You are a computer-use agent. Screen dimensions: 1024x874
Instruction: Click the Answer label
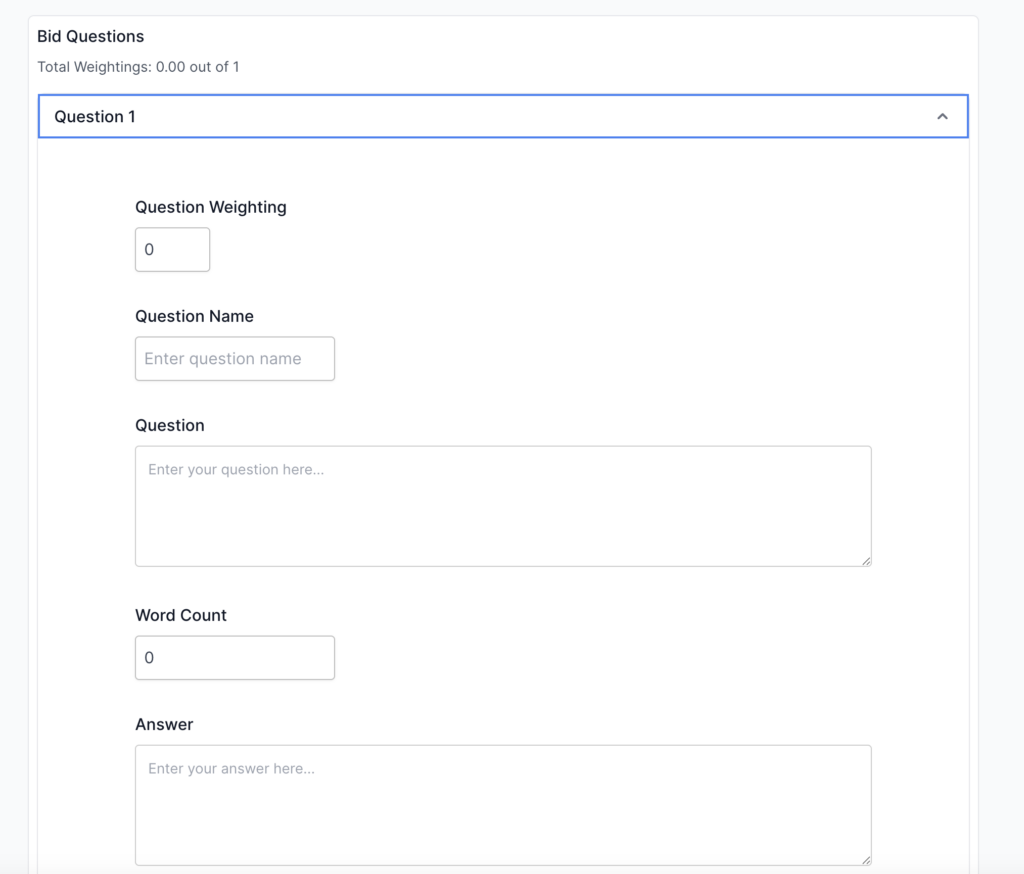pyautogui.click(x=164, y=724)
